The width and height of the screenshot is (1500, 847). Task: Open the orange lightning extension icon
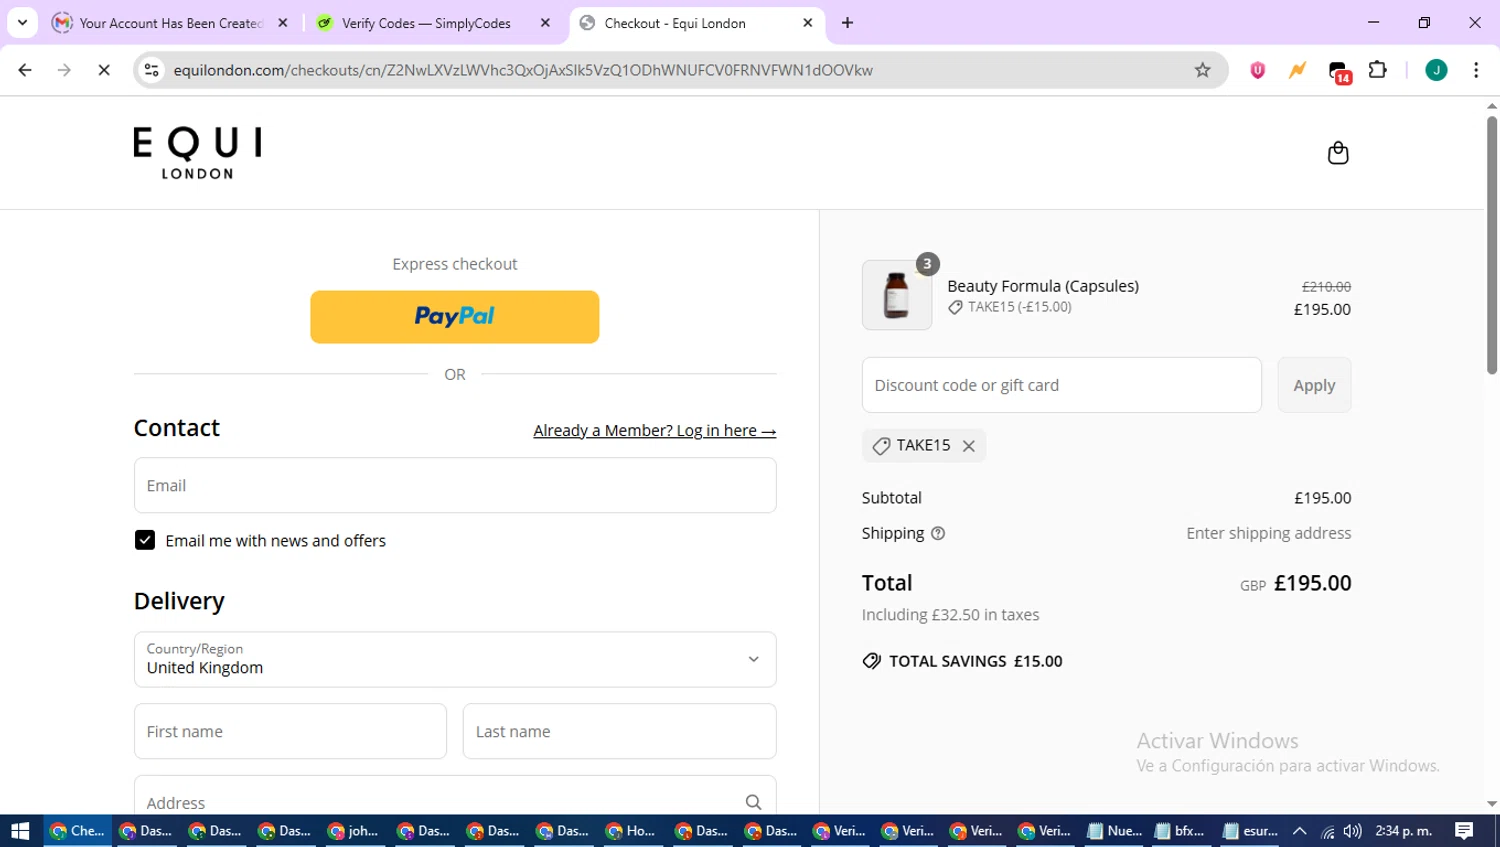click(x=1297, y=70)
